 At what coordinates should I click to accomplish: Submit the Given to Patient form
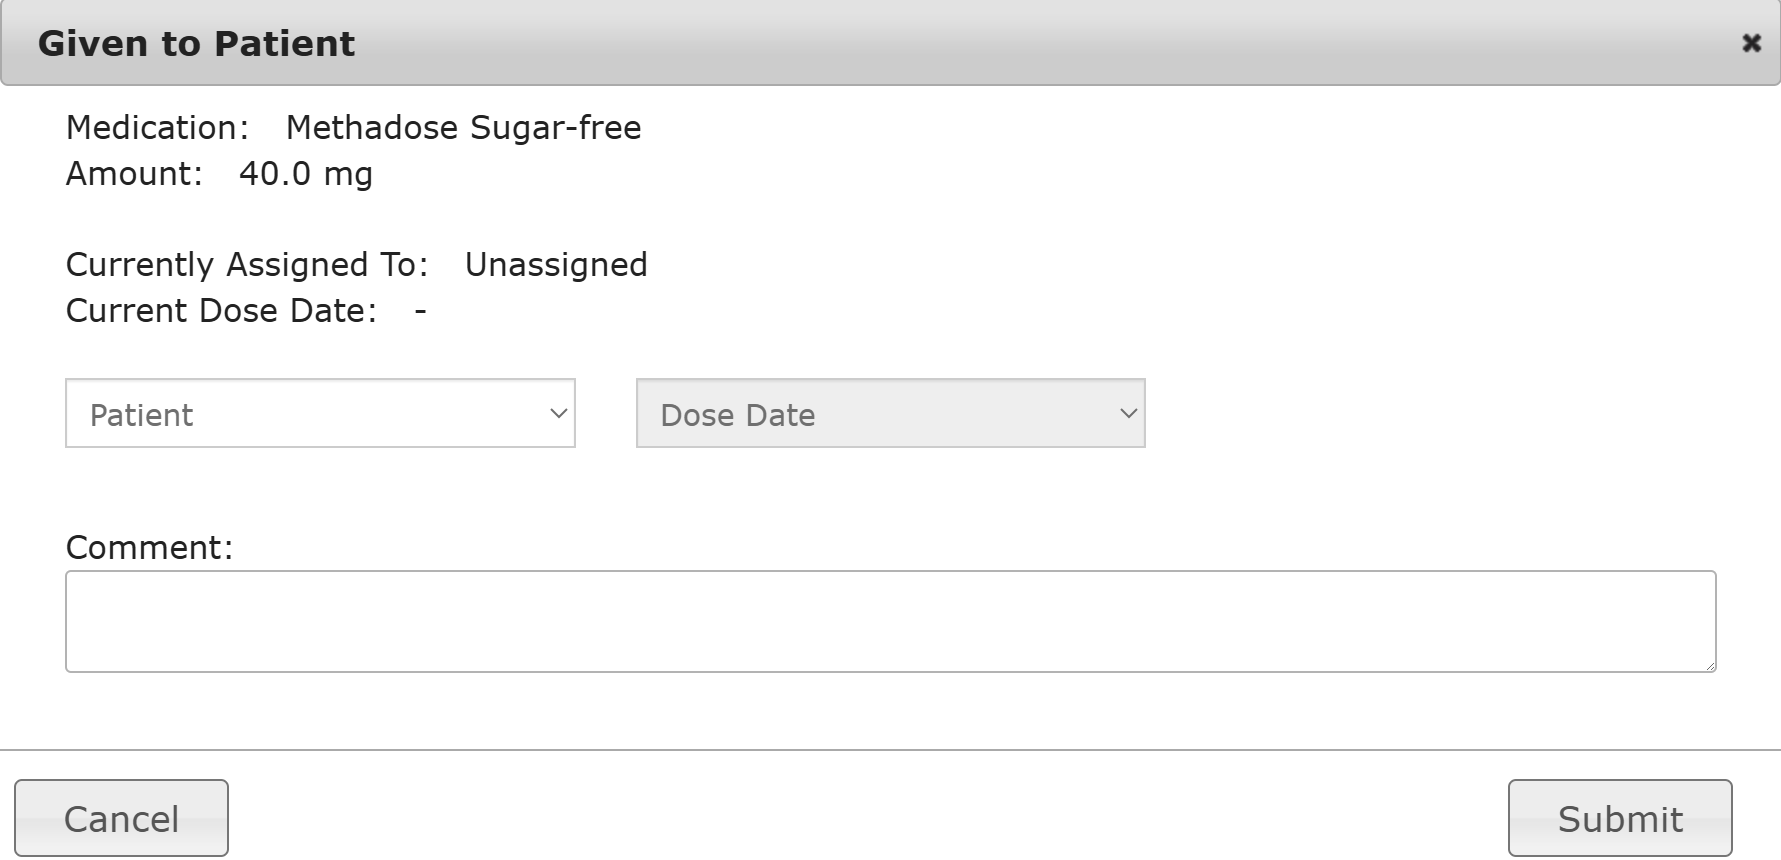(1620, 819)
